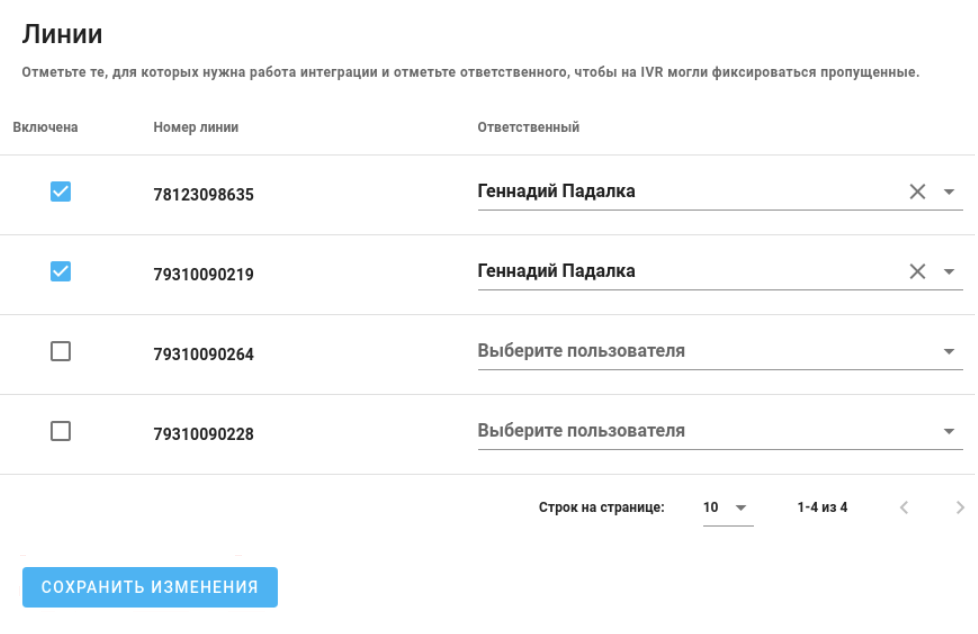
Task: Enable the checkbox for line 79310090228
Action: (x=63, y=430)
